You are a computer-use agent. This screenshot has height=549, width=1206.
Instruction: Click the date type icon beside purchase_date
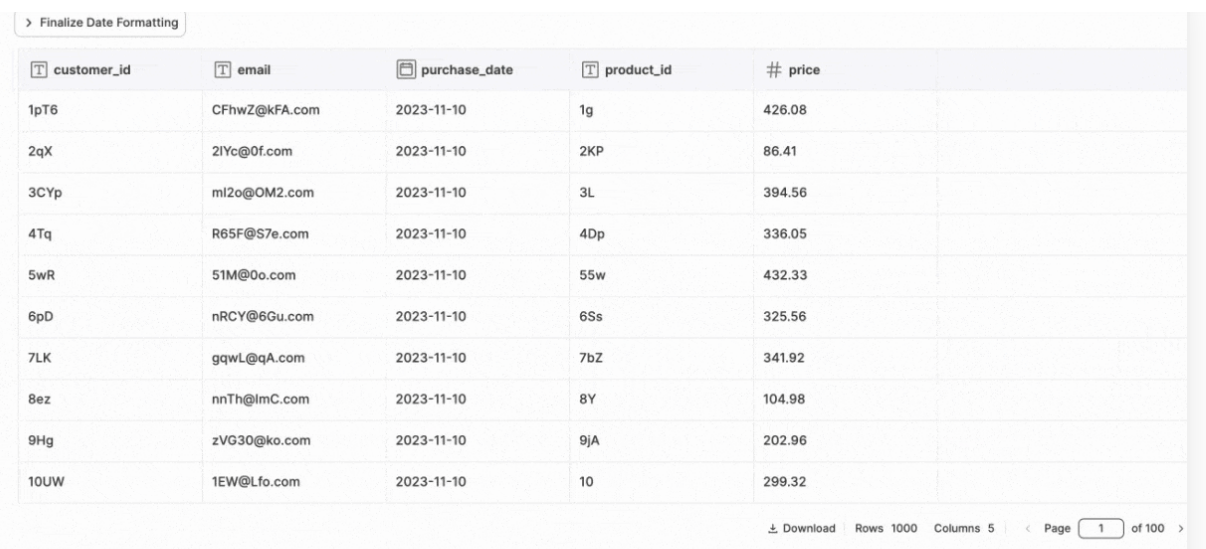pos(407,69)
